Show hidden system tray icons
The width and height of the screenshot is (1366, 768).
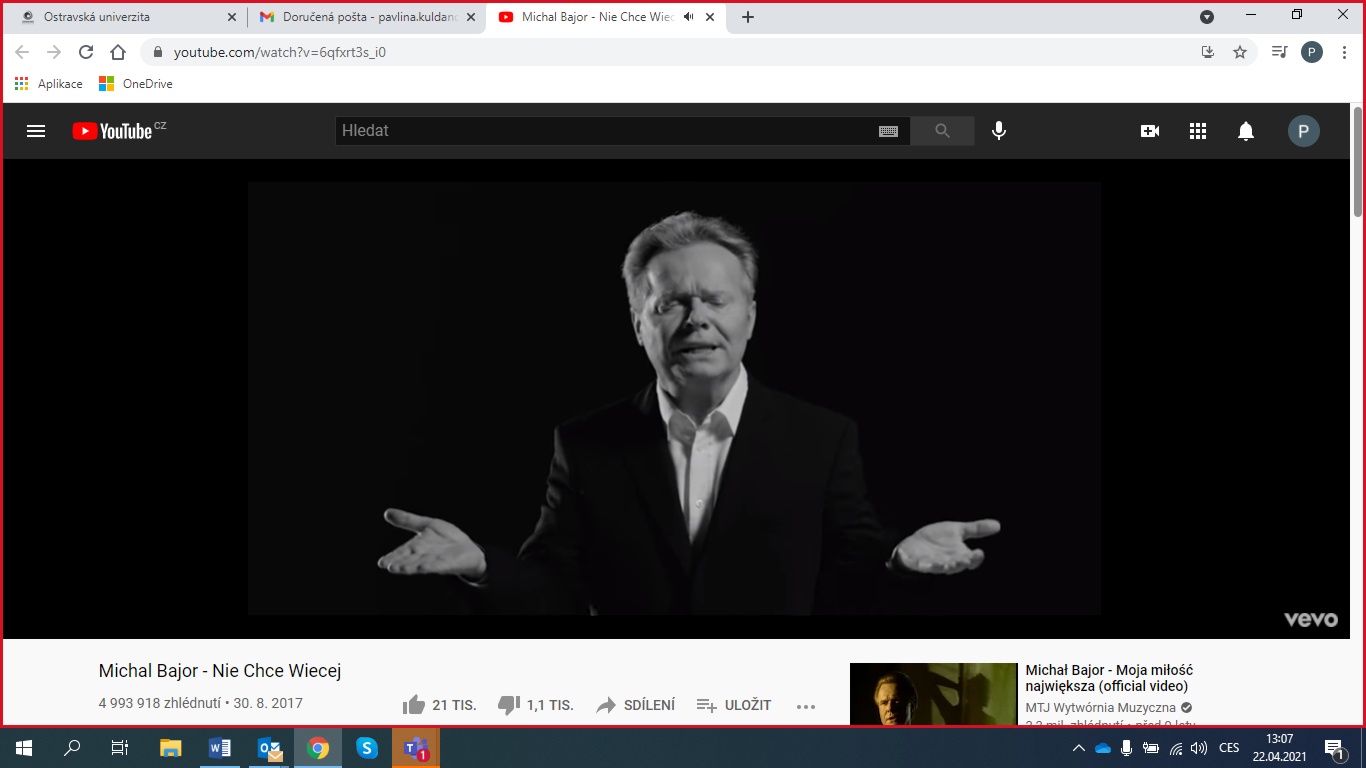tap(1078, 748)
